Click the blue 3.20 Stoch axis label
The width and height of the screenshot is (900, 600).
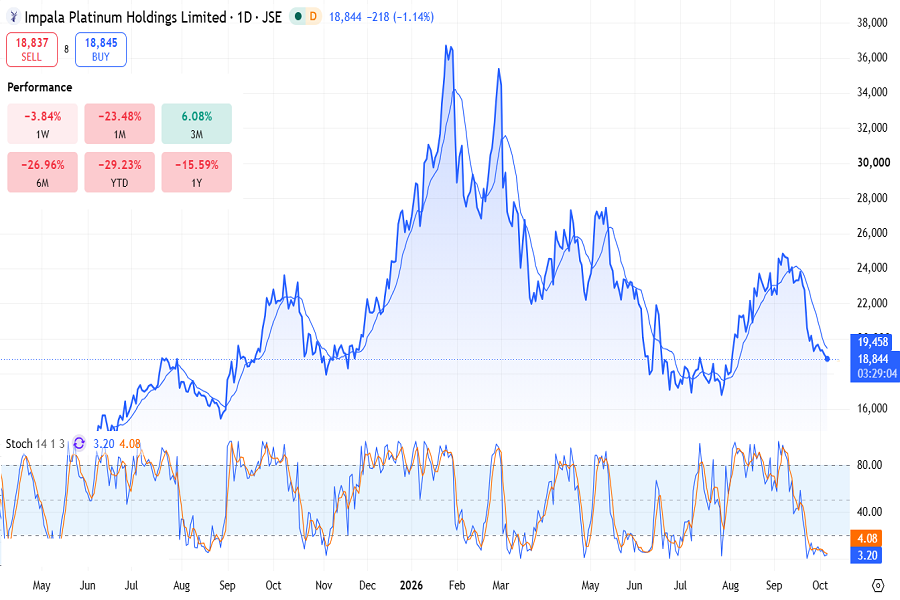[867, 555]
